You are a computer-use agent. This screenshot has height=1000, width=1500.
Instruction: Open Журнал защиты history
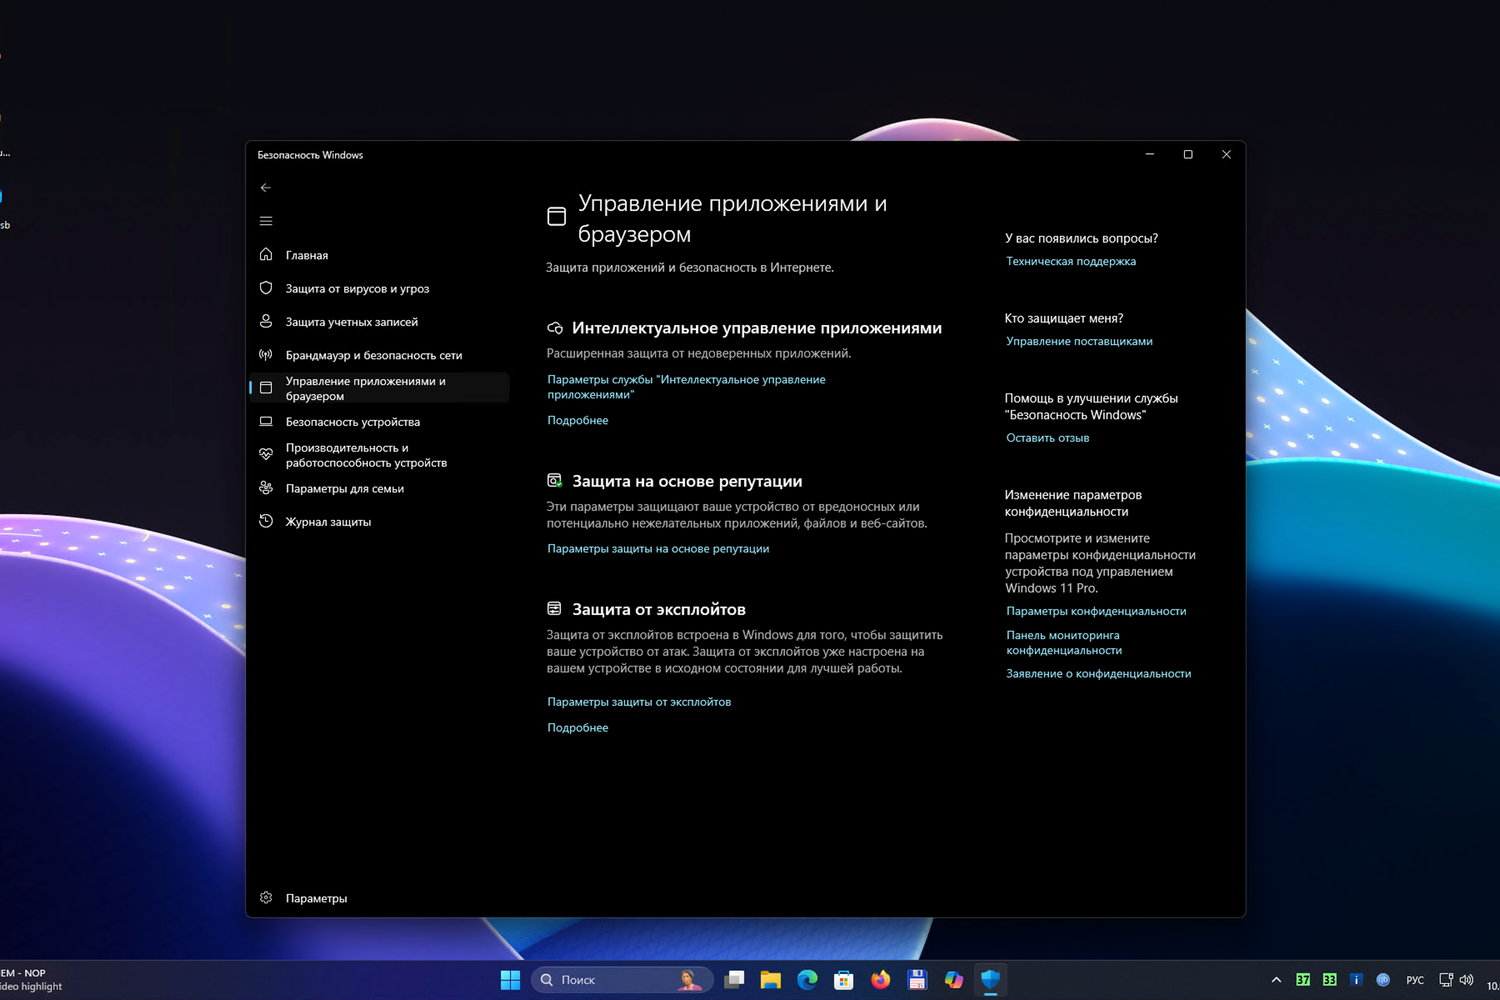pyautogui.click(x=379, y=522)
